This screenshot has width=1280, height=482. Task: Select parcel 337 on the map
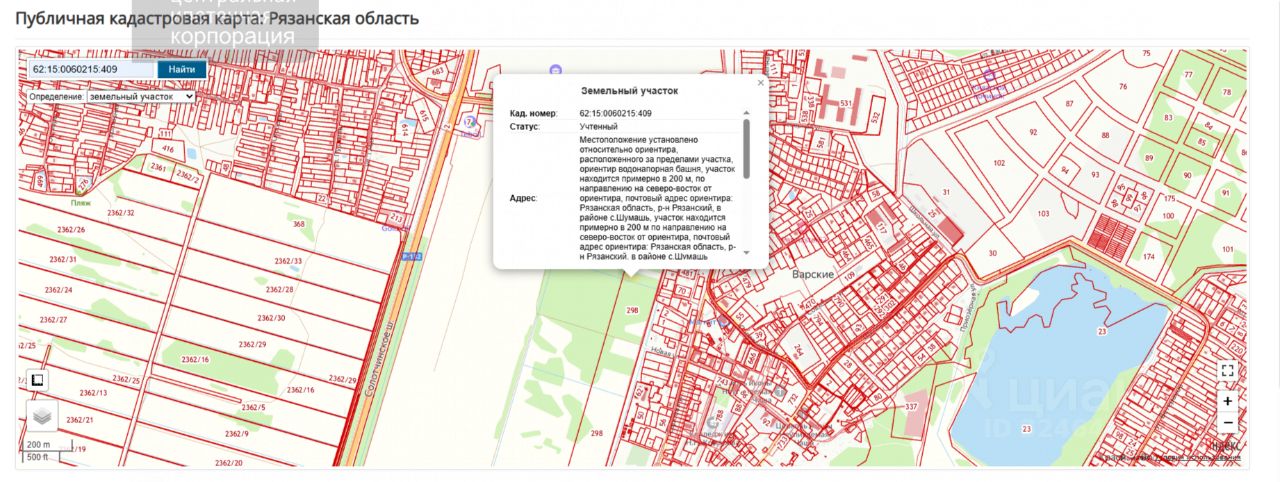(x=910, y=407)
